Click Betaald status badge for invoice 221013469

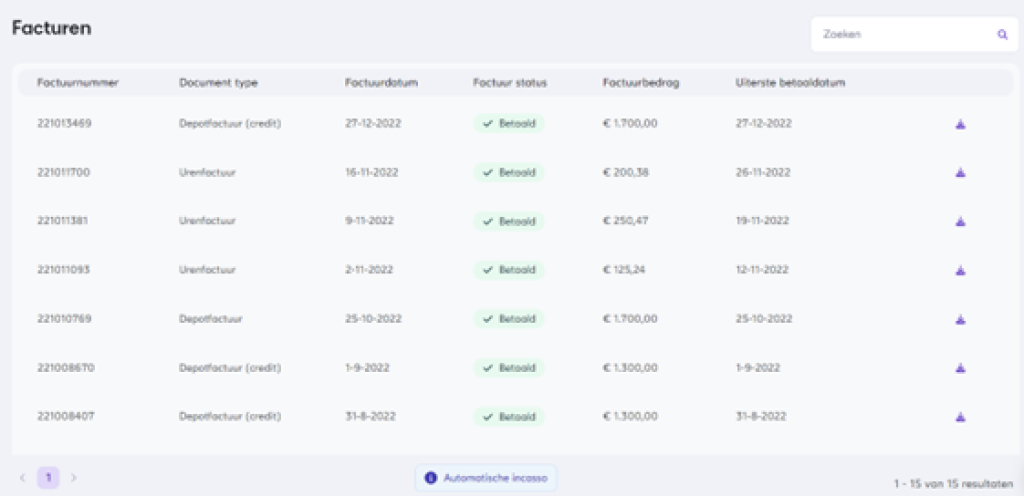[x=509, y=124]
